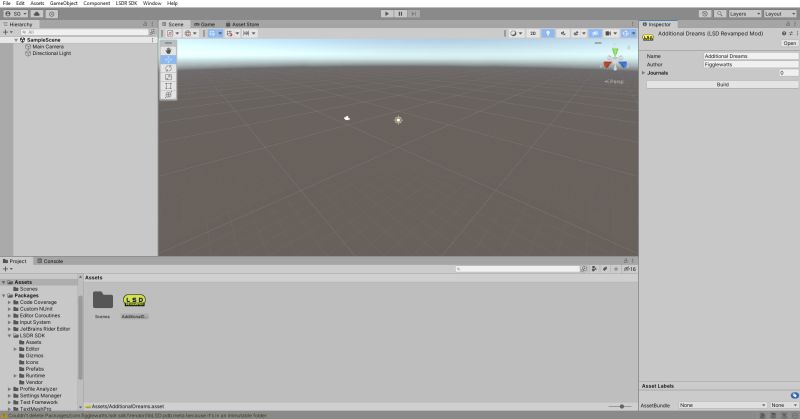Viewport: 800px width, 419px height.
Task: Open the Hierarchy create plus dropdown
Action: pos(8,32)
